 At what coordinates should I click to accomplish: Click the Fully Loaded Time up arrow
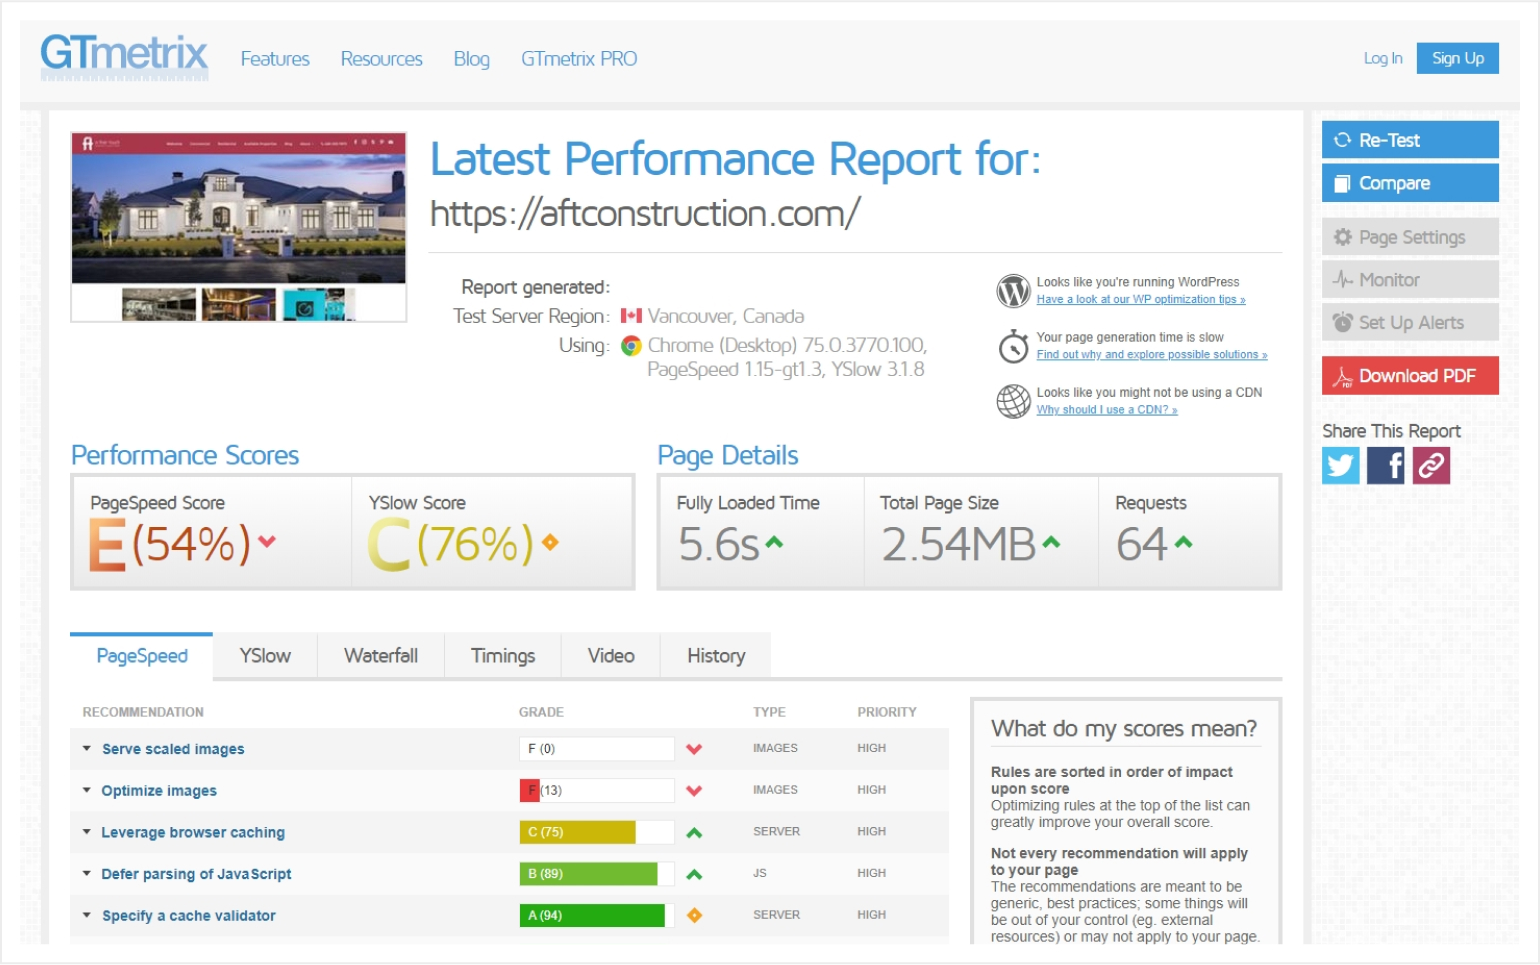[774, 542]
